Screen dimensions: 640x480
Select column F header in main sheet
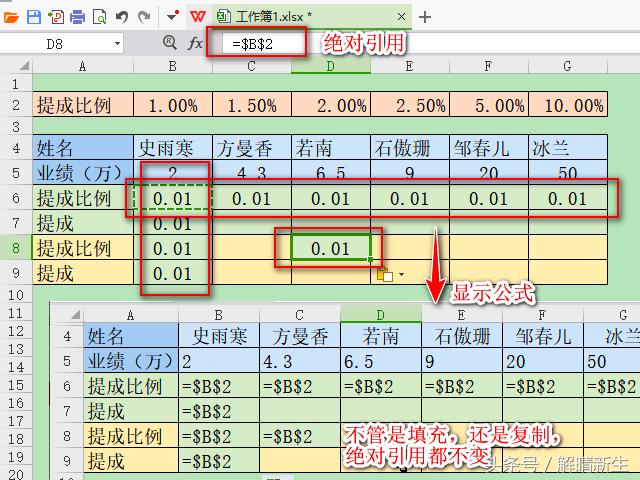488,66
